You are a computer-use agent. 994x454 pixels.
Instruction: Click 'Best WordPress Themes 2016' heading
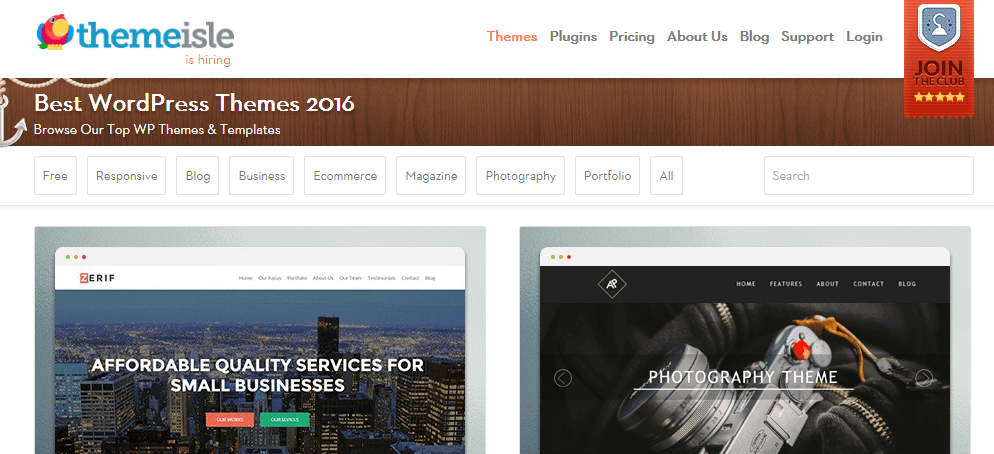194,103
